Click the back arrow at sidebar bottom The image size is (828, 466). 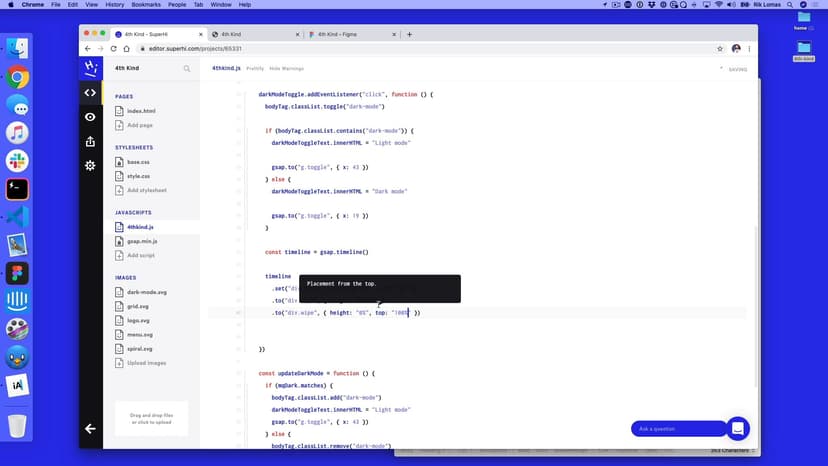pyautogui.click(x=90, y=428)
